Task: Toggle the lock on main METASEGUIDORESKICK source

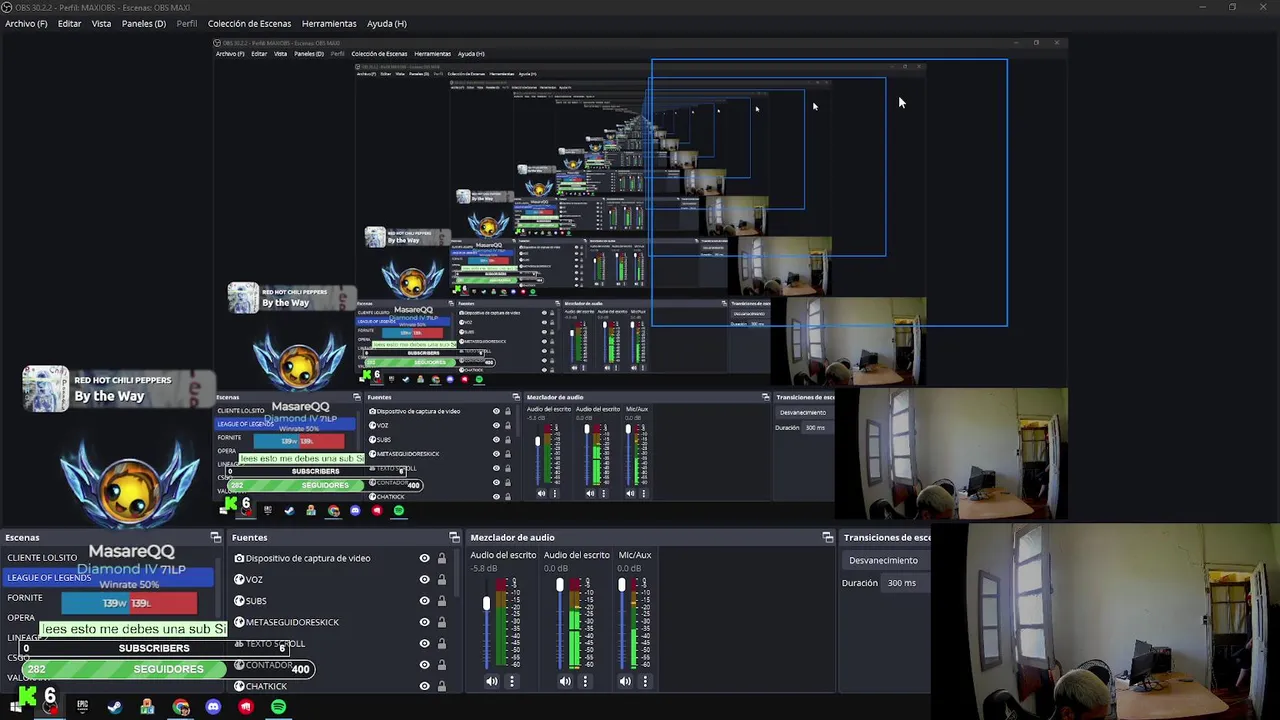Action: click(441, 622)
